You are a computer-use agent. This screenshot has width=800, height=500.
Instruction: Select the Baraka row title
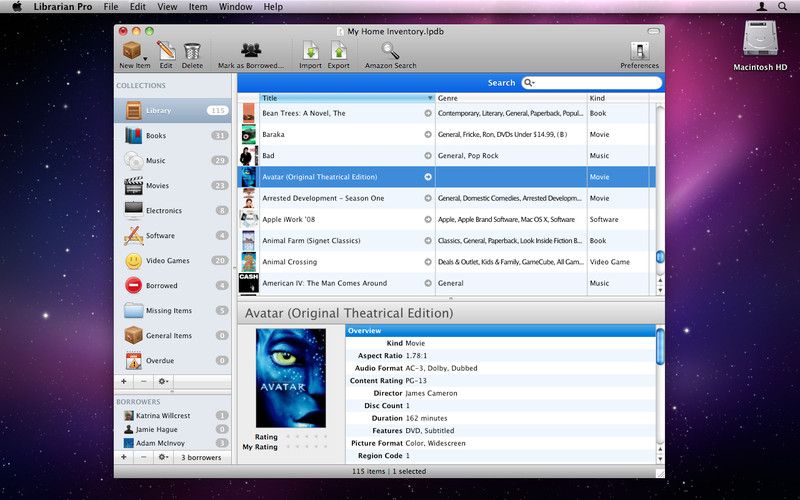point(273,135)
